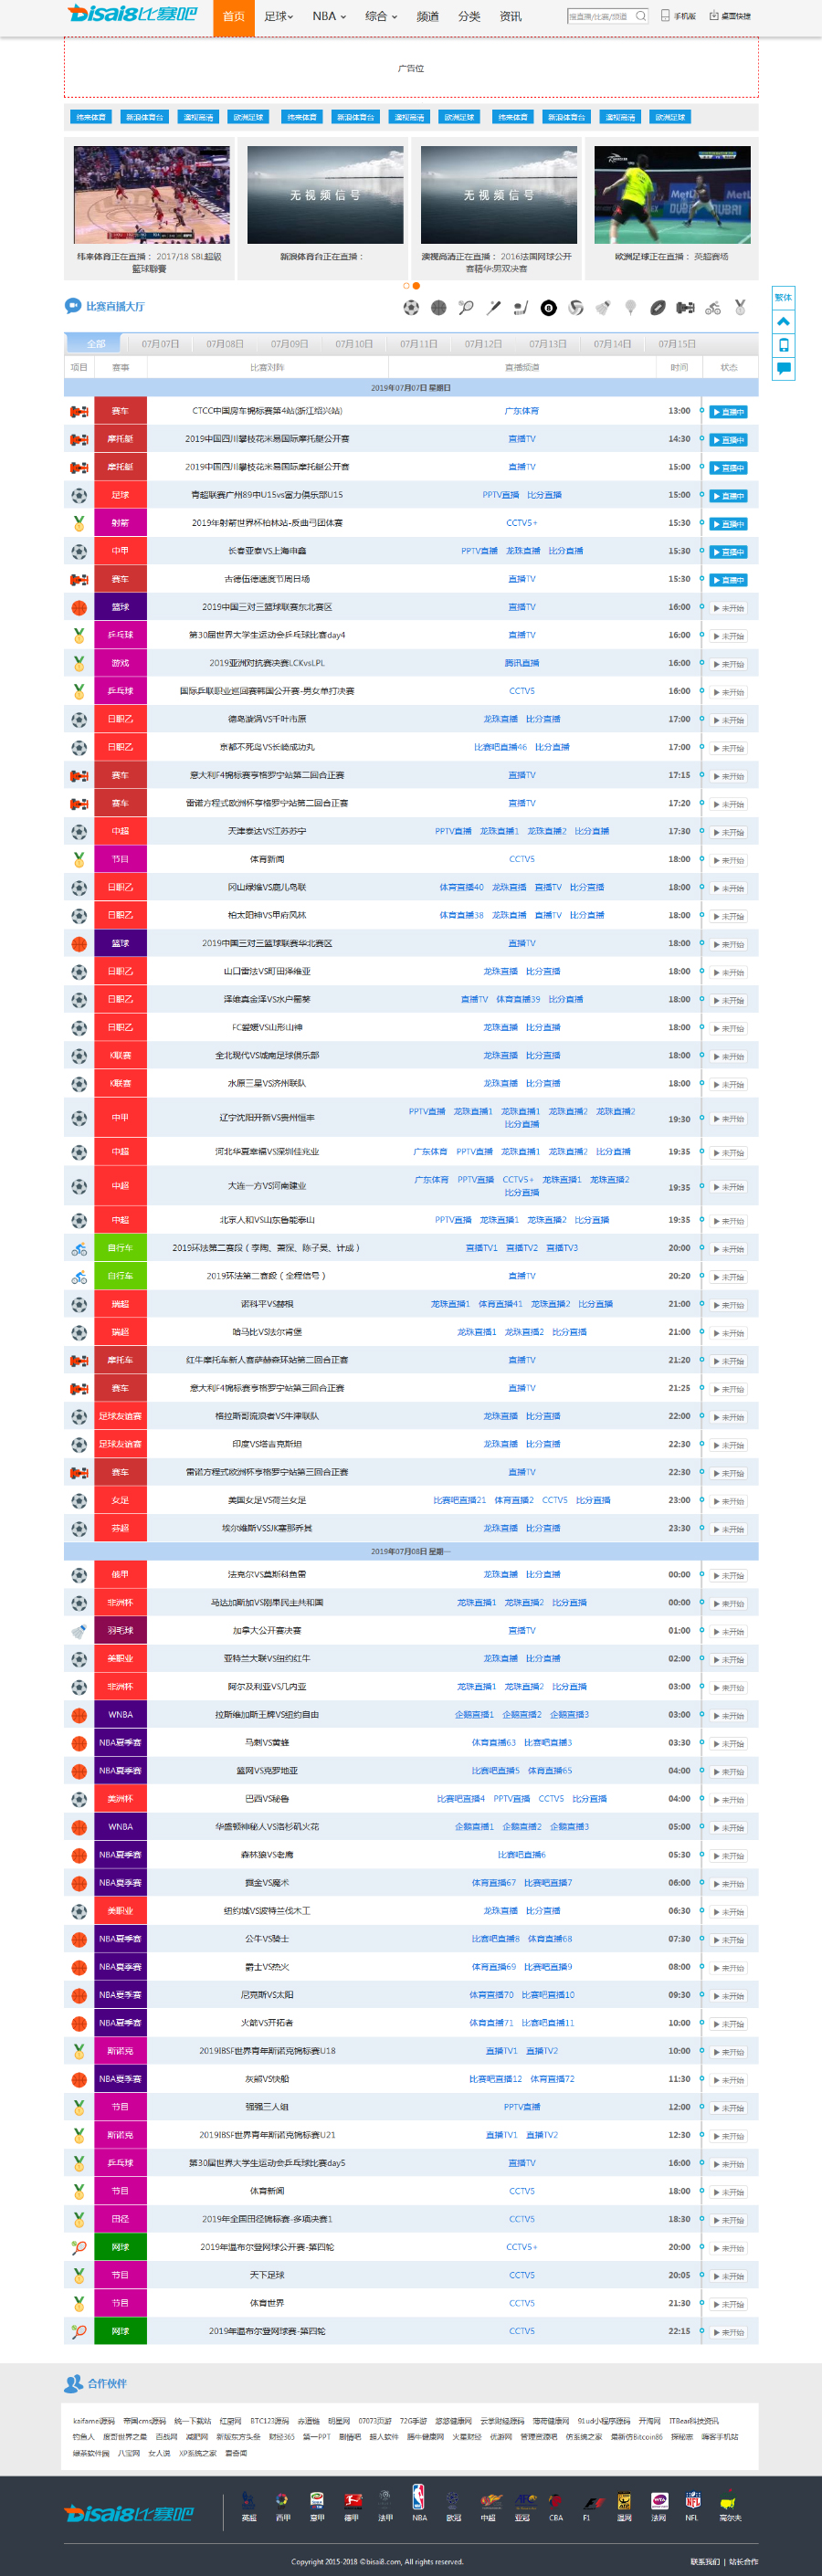Select the billiards 8-ball sport filter
822x2576 pixels.
point(548,307)
